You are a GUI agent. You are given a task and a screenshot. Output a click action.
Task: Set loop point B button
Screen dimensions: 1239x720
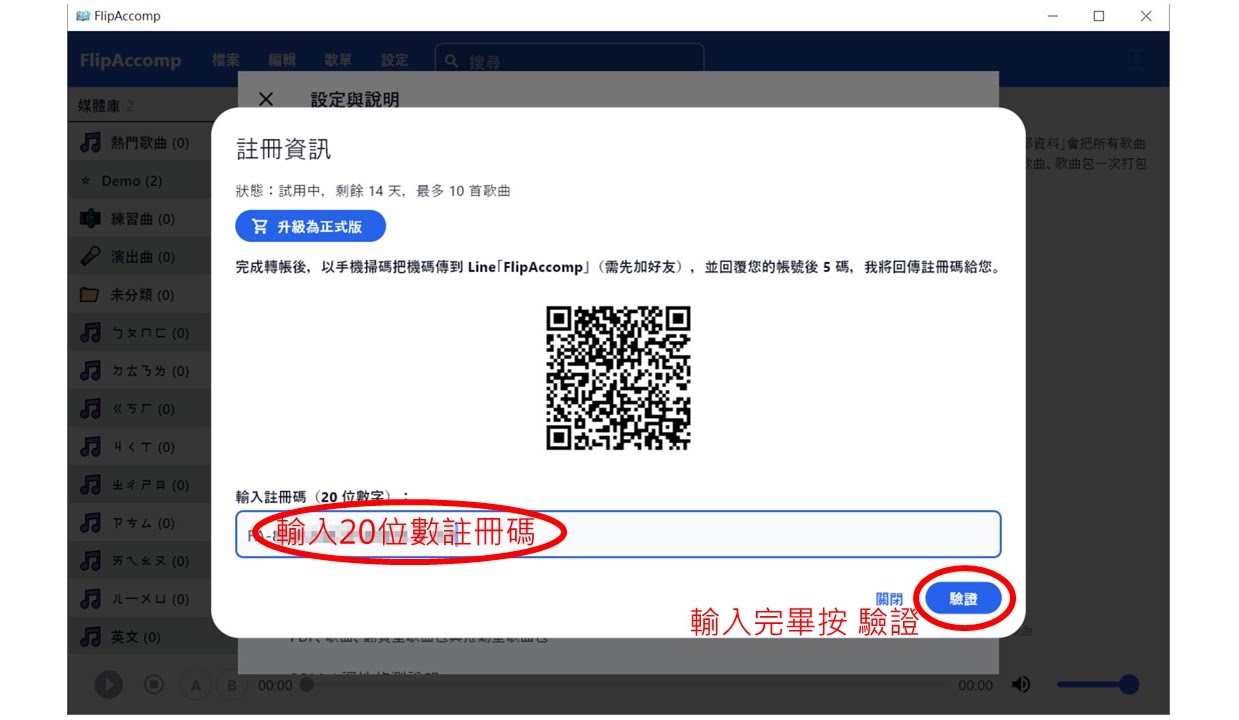pyautogui.click(x=231, y=685)
